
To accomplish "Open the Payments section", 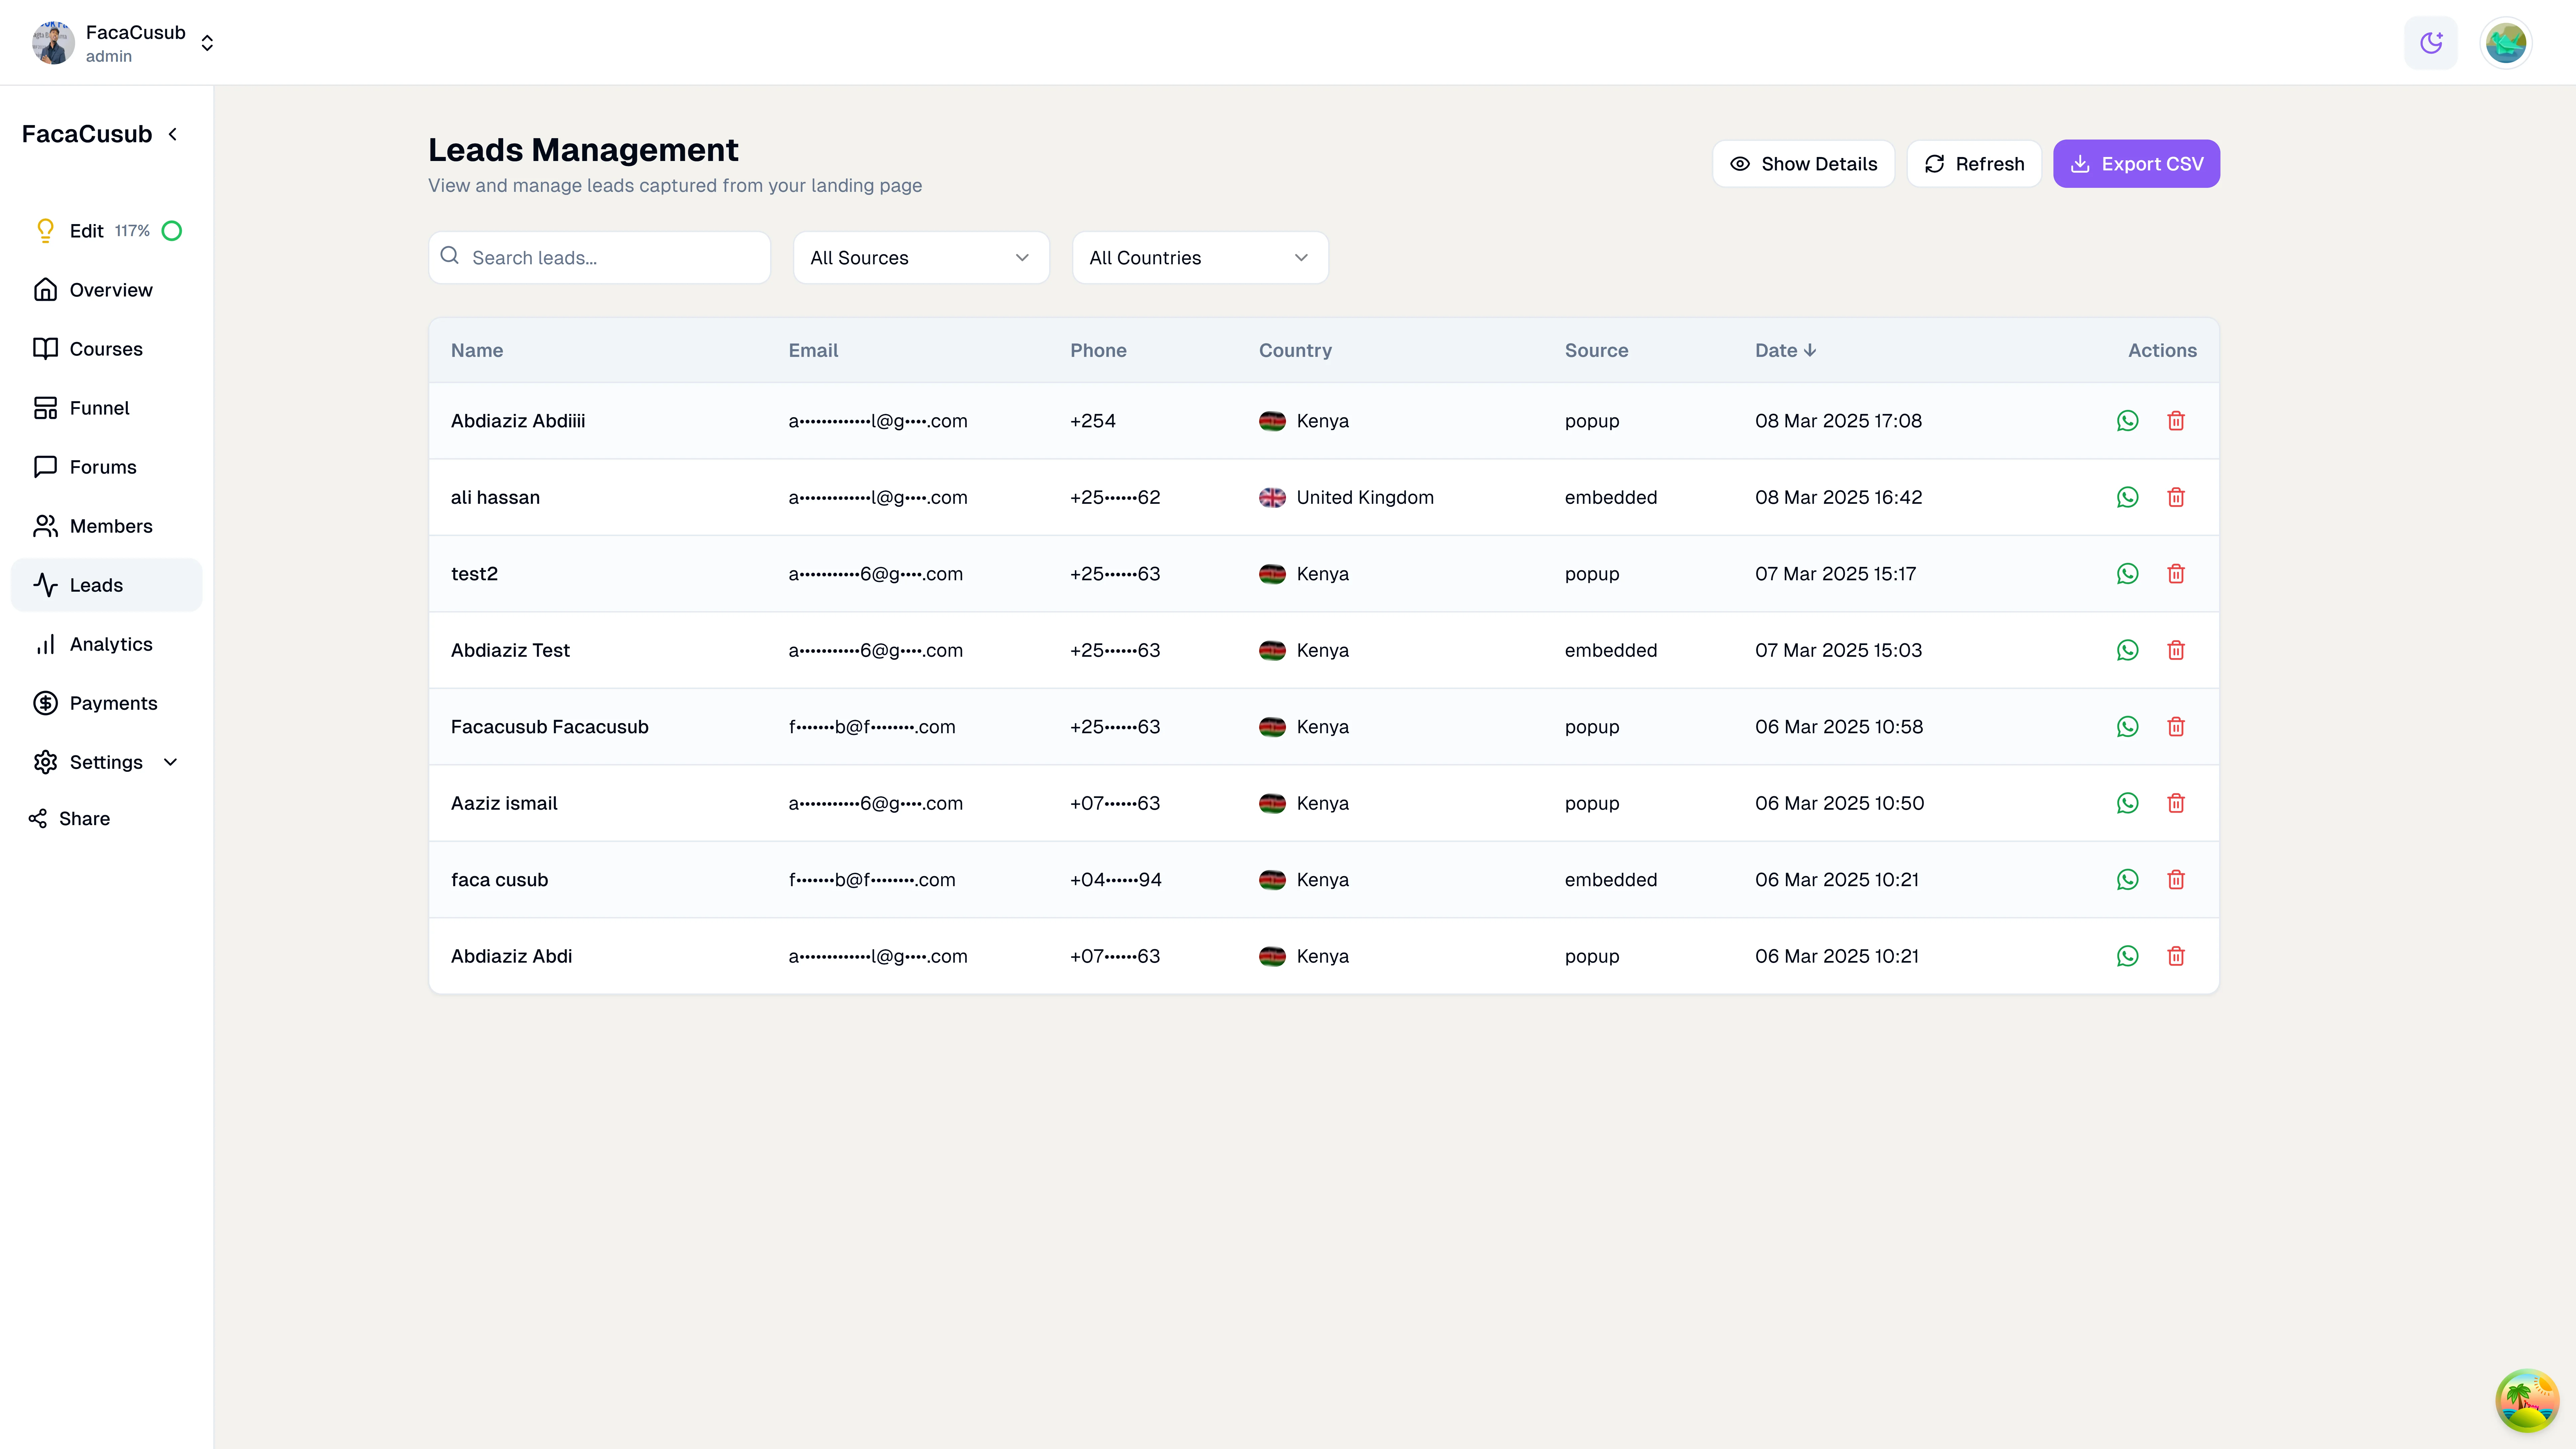I will pyautogui.click(x=107, y=703).
